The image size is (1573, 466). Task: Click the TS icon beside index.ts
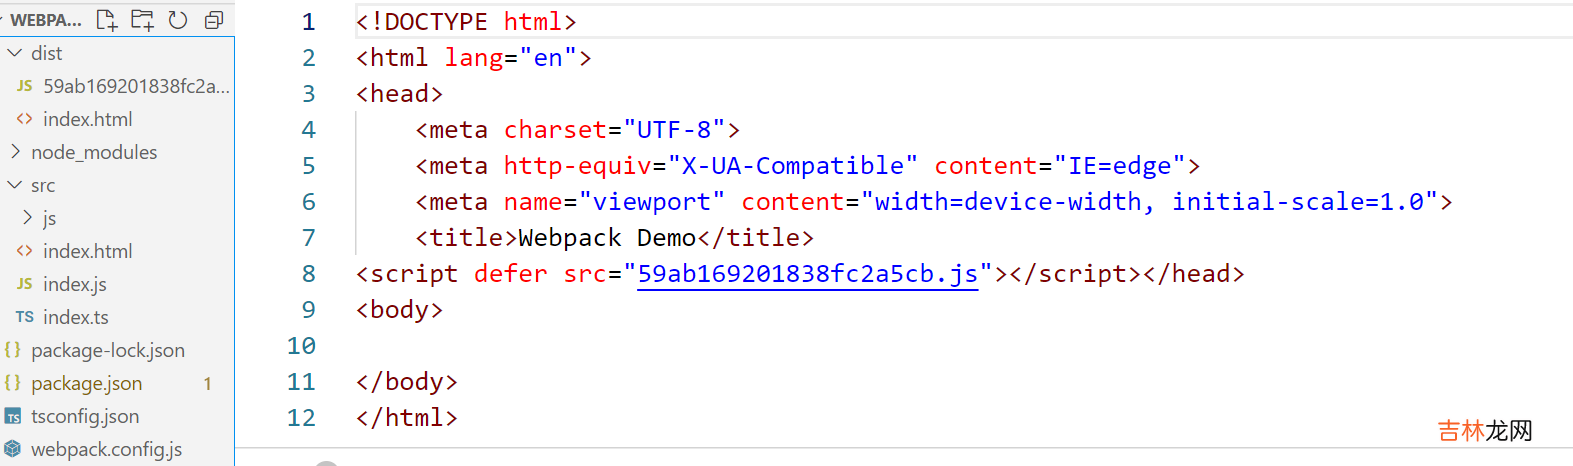coord(25,317)
